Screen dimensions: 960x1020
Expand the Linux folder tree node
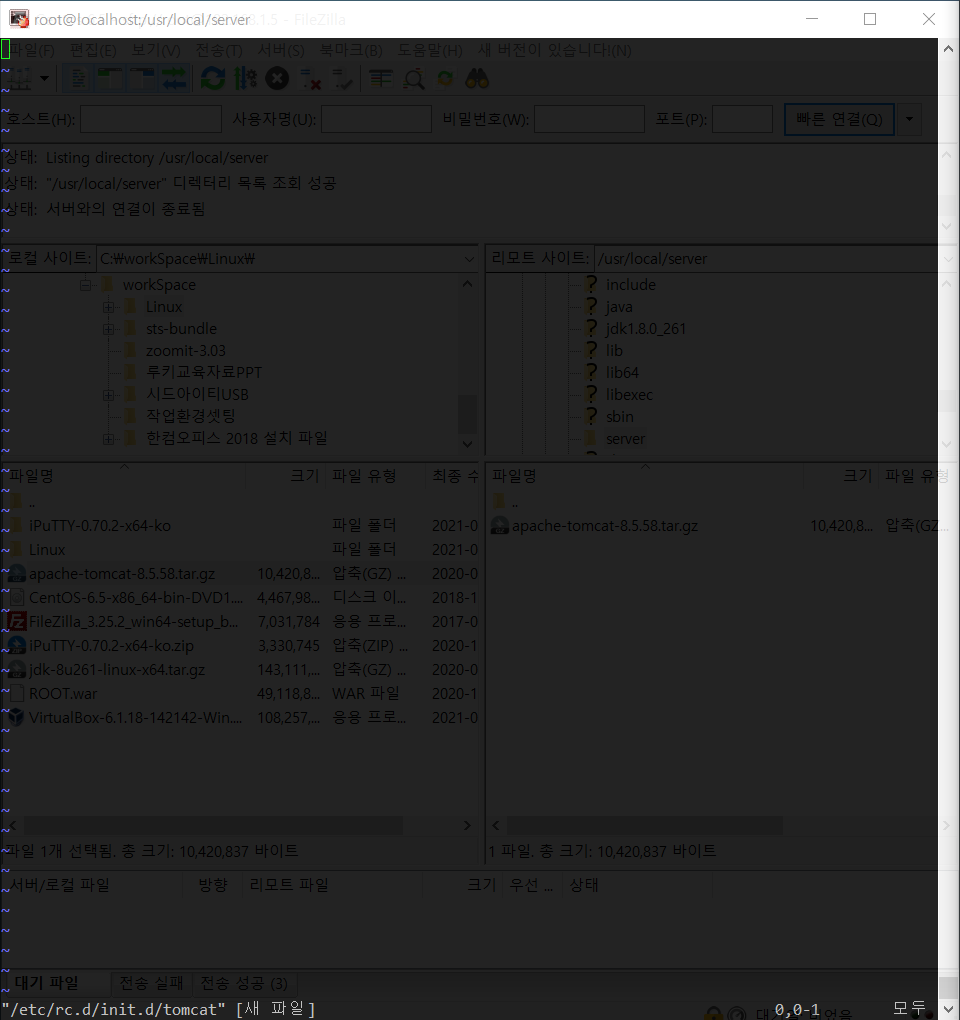tap(109, 307)
